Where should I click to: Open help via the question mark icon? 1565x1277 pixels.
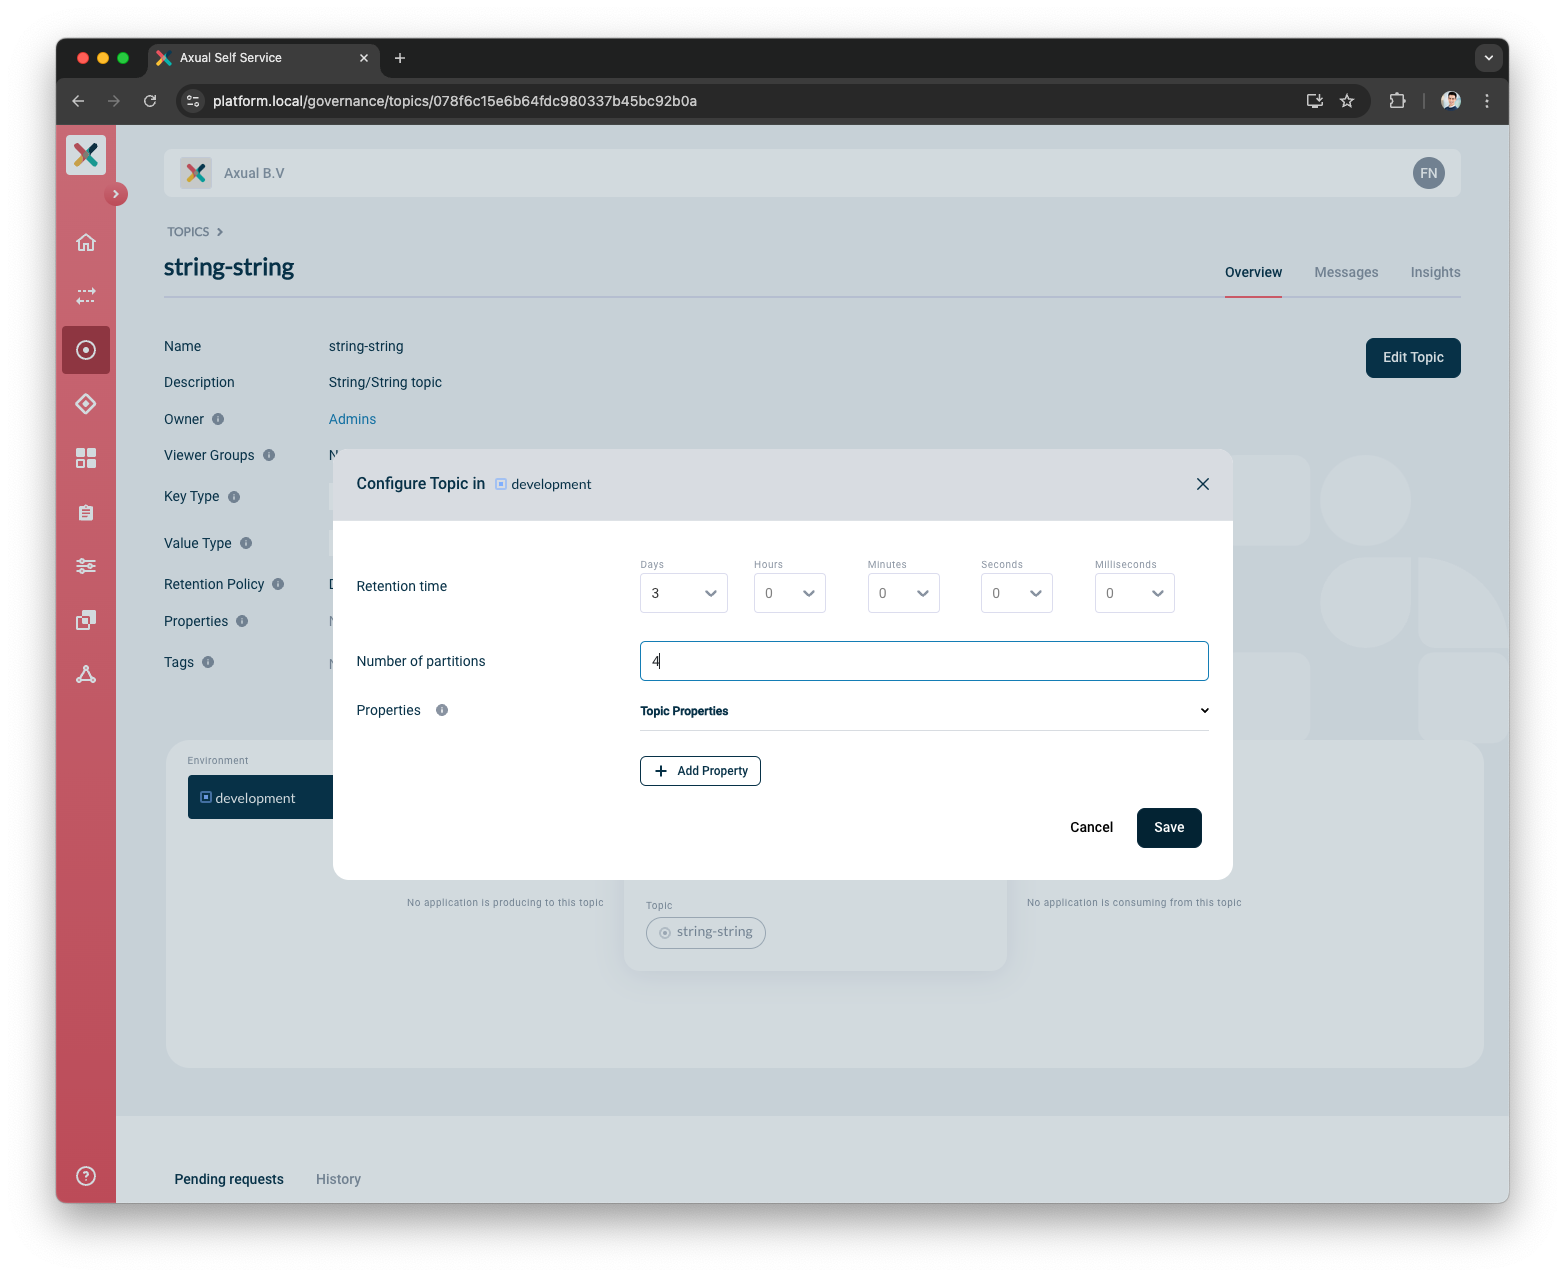[x=86, y=1175]
